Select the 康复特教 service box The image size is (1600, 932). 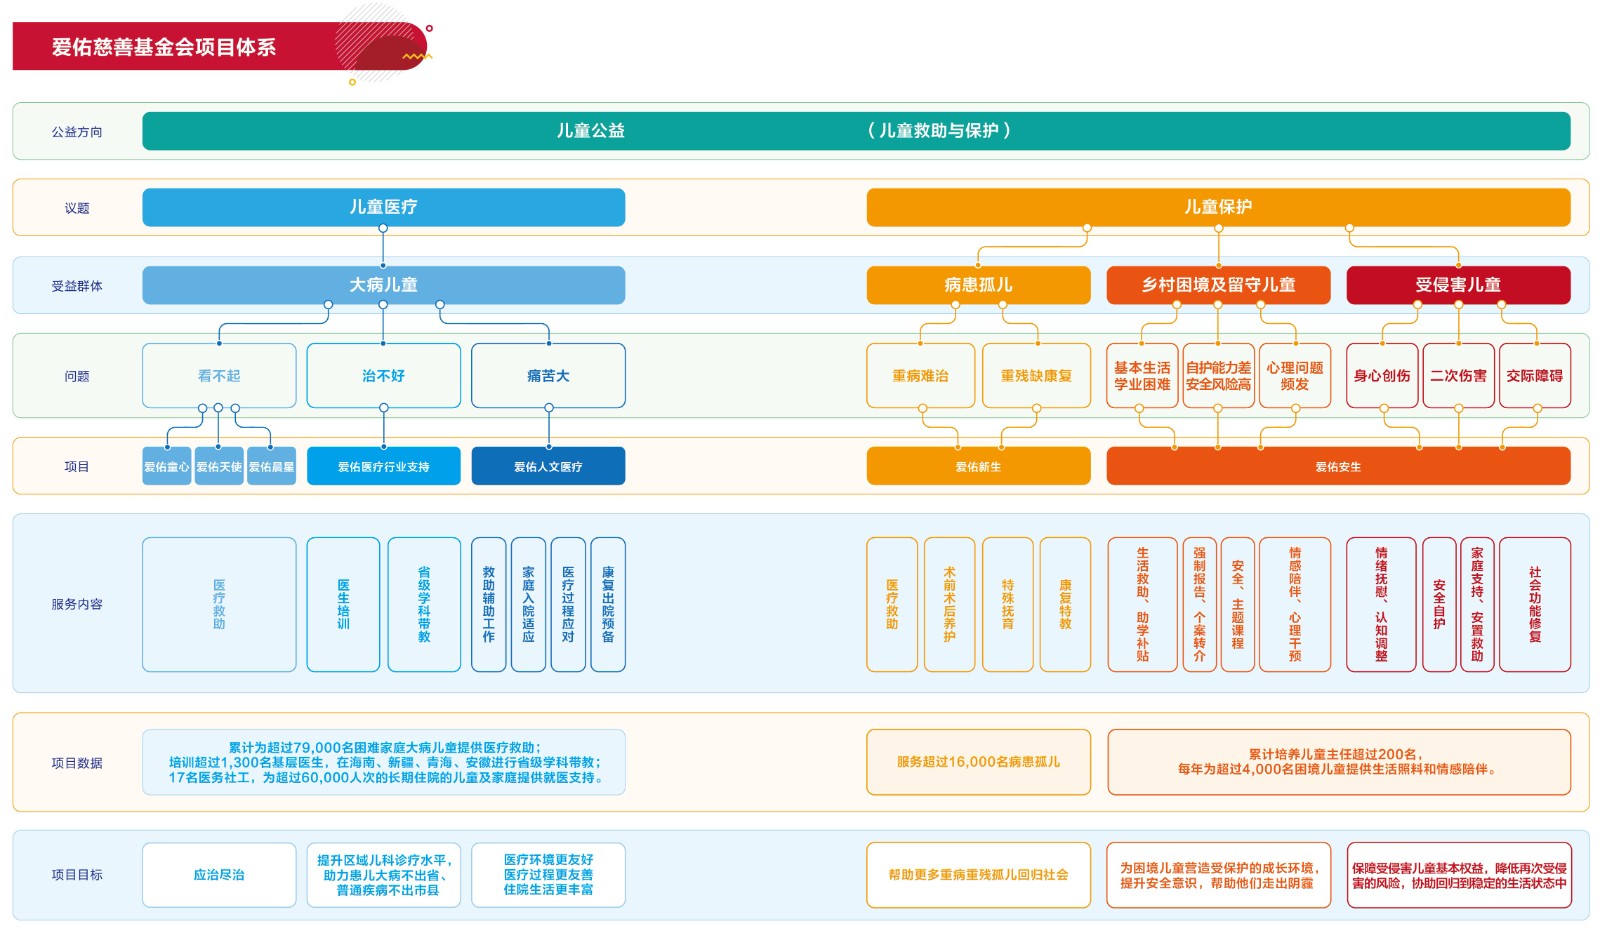click(x=1065, y=604)
